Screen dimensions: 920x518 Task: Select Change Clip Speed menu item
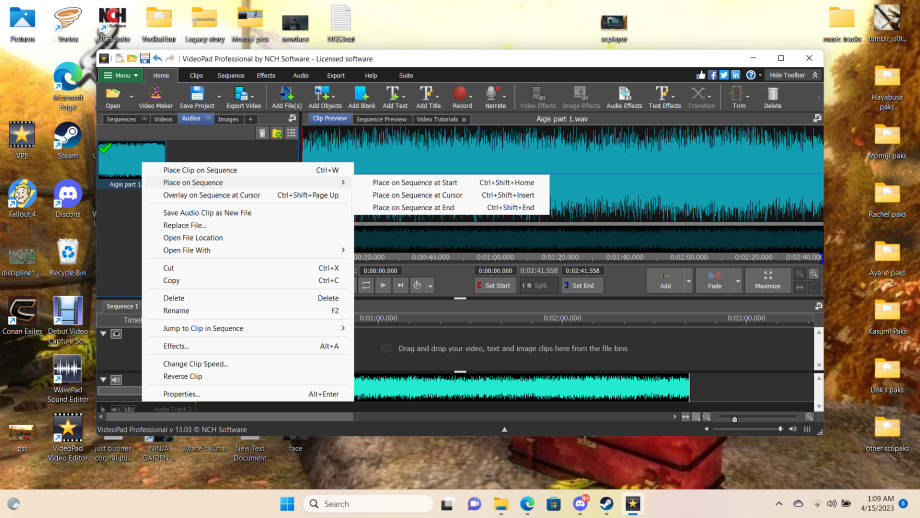248,364
